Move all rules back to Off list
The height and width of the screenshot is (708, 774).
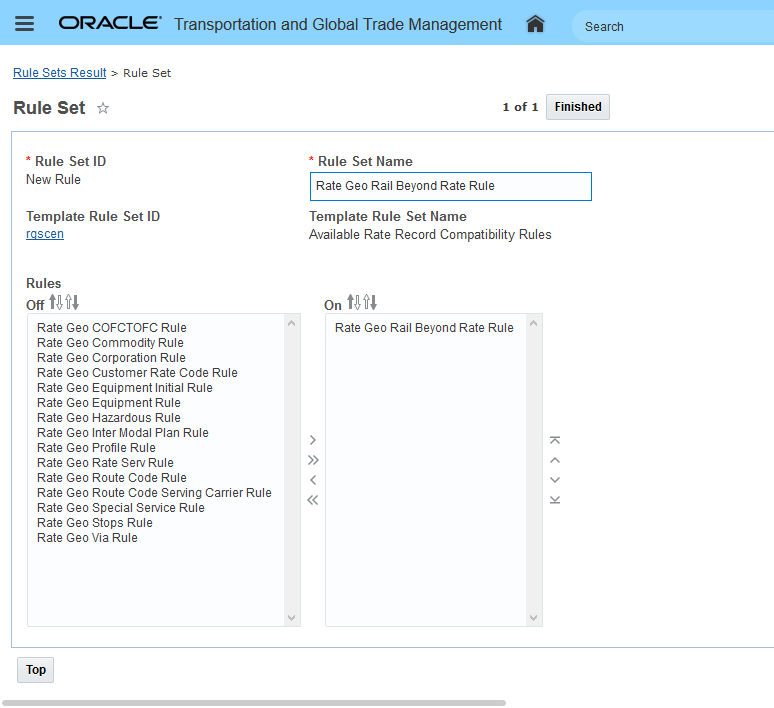click(x=313, y=500)
